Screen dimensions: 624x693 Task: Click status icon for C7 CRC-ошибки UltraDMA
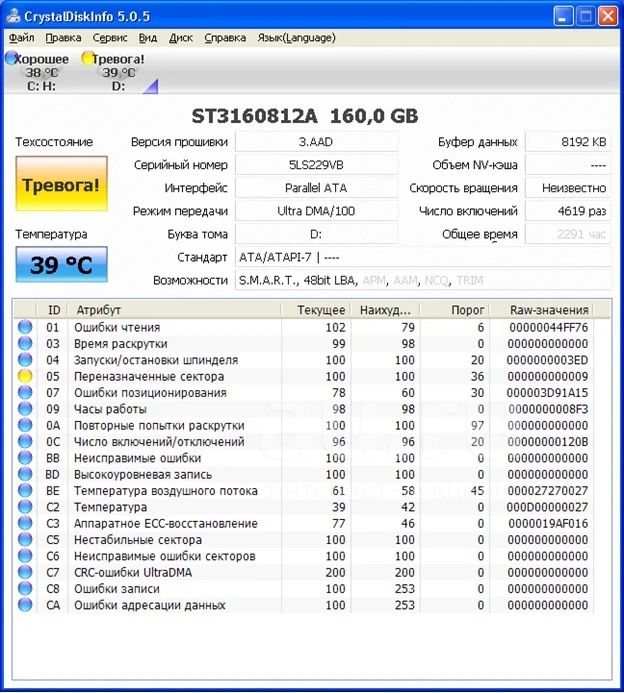pyautogui.click(x=25, y=572)
